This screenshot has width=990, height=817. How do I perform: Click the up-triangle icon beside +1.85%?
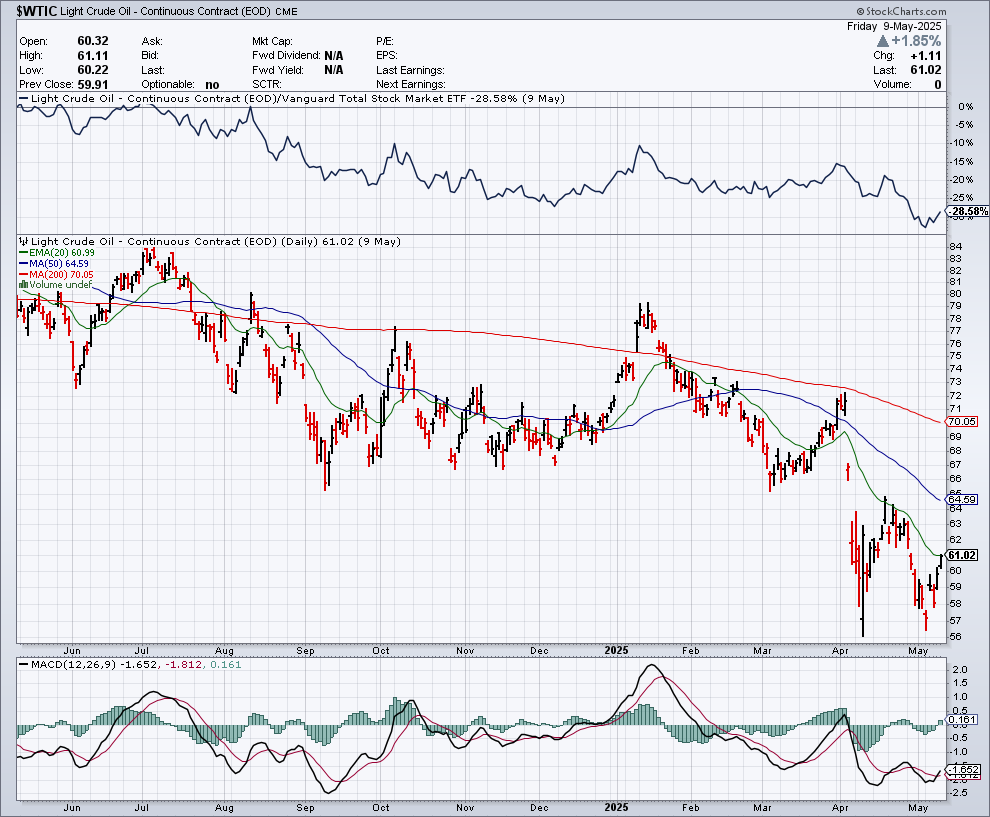pos(883,41)
